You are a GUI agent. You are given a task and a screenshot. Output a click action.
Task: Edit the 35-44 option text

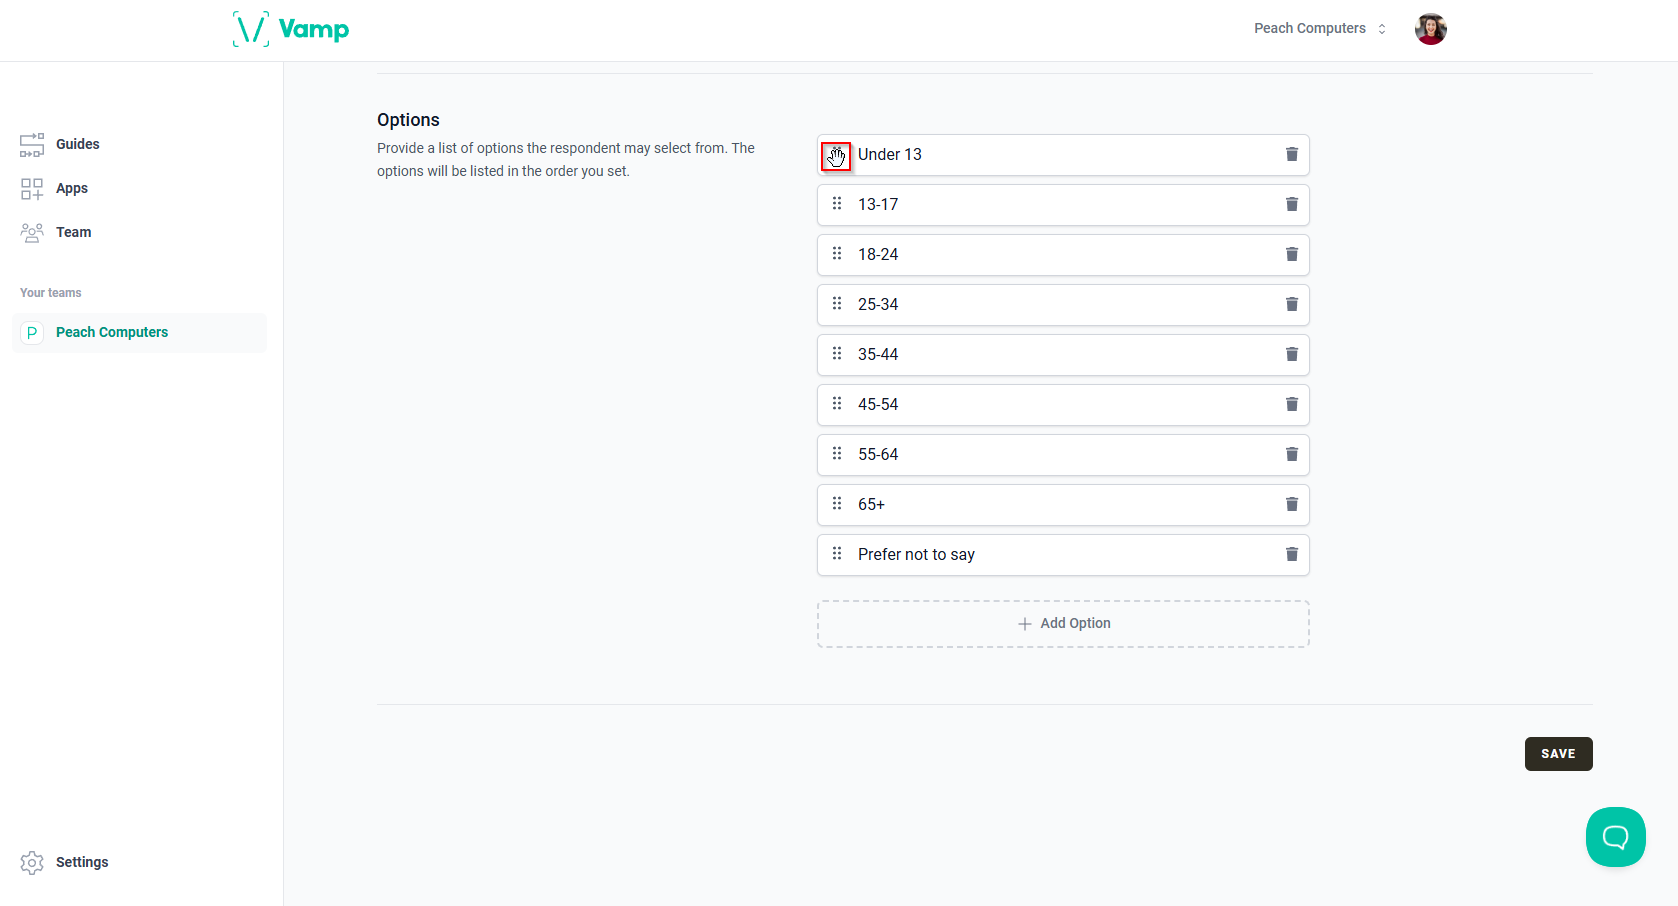(1065, 355)
